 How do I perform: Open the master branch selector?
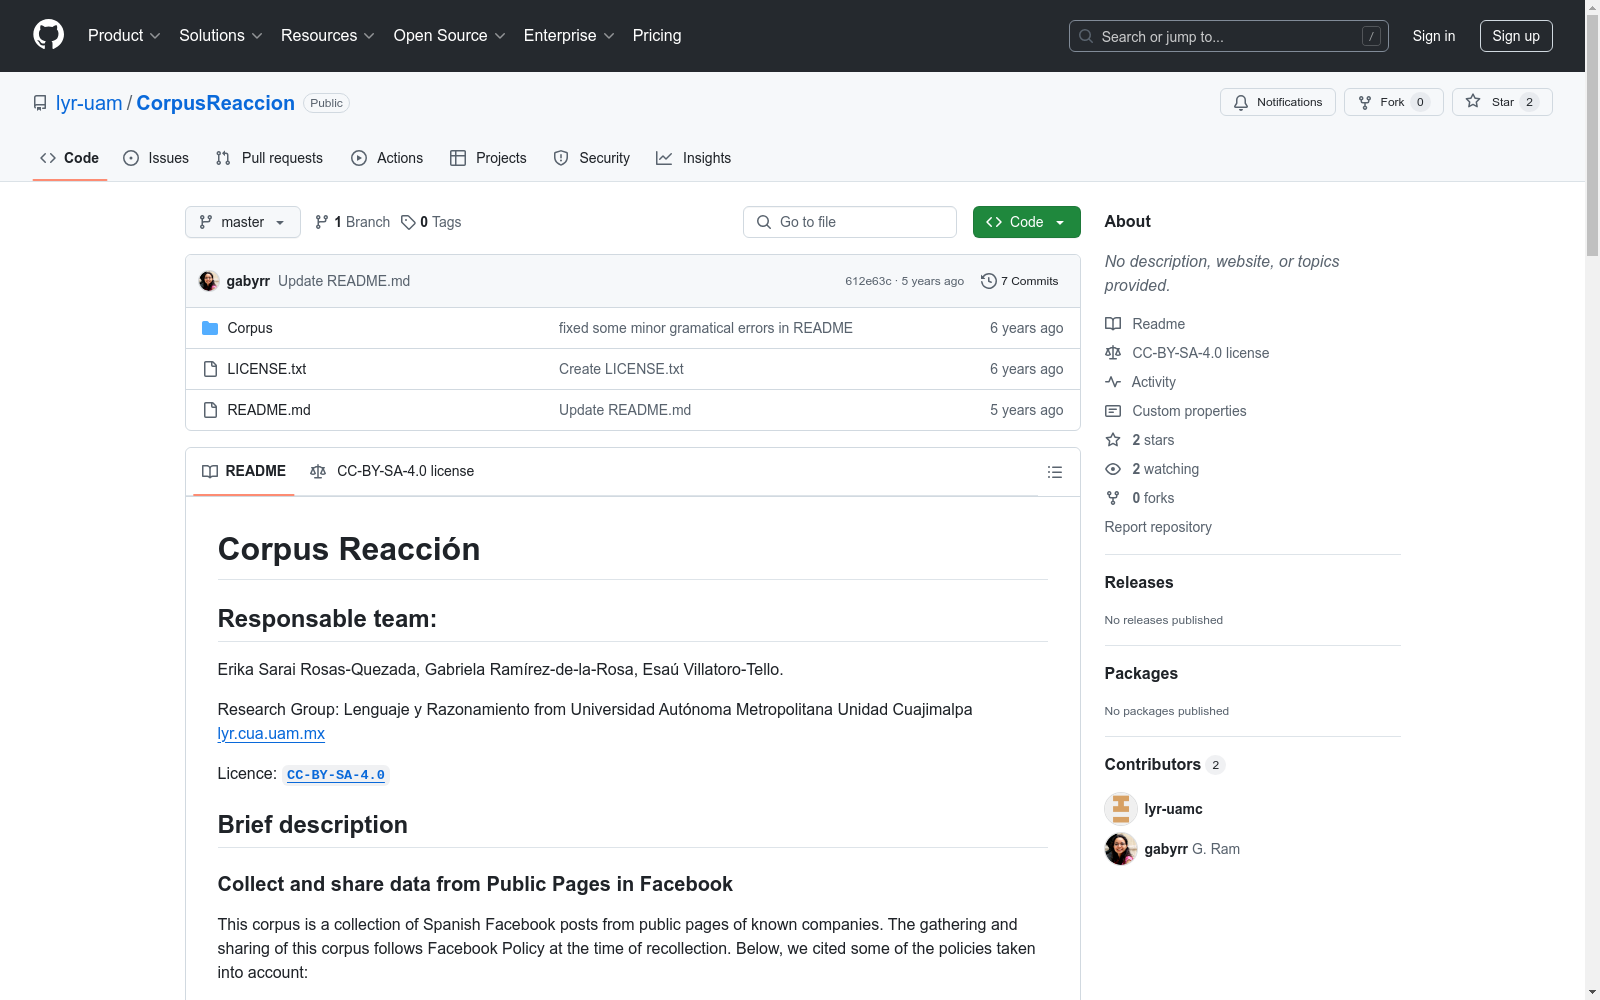coord(243,222)
